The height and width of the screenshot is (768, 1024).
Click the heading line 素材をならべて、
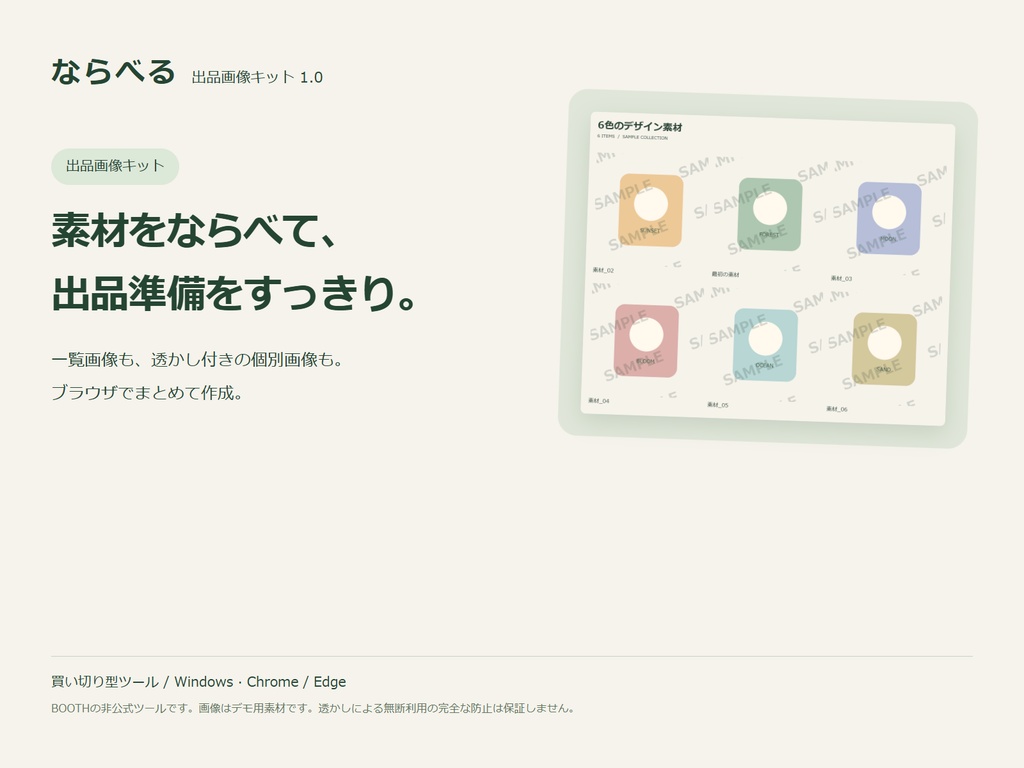[195, 230]
